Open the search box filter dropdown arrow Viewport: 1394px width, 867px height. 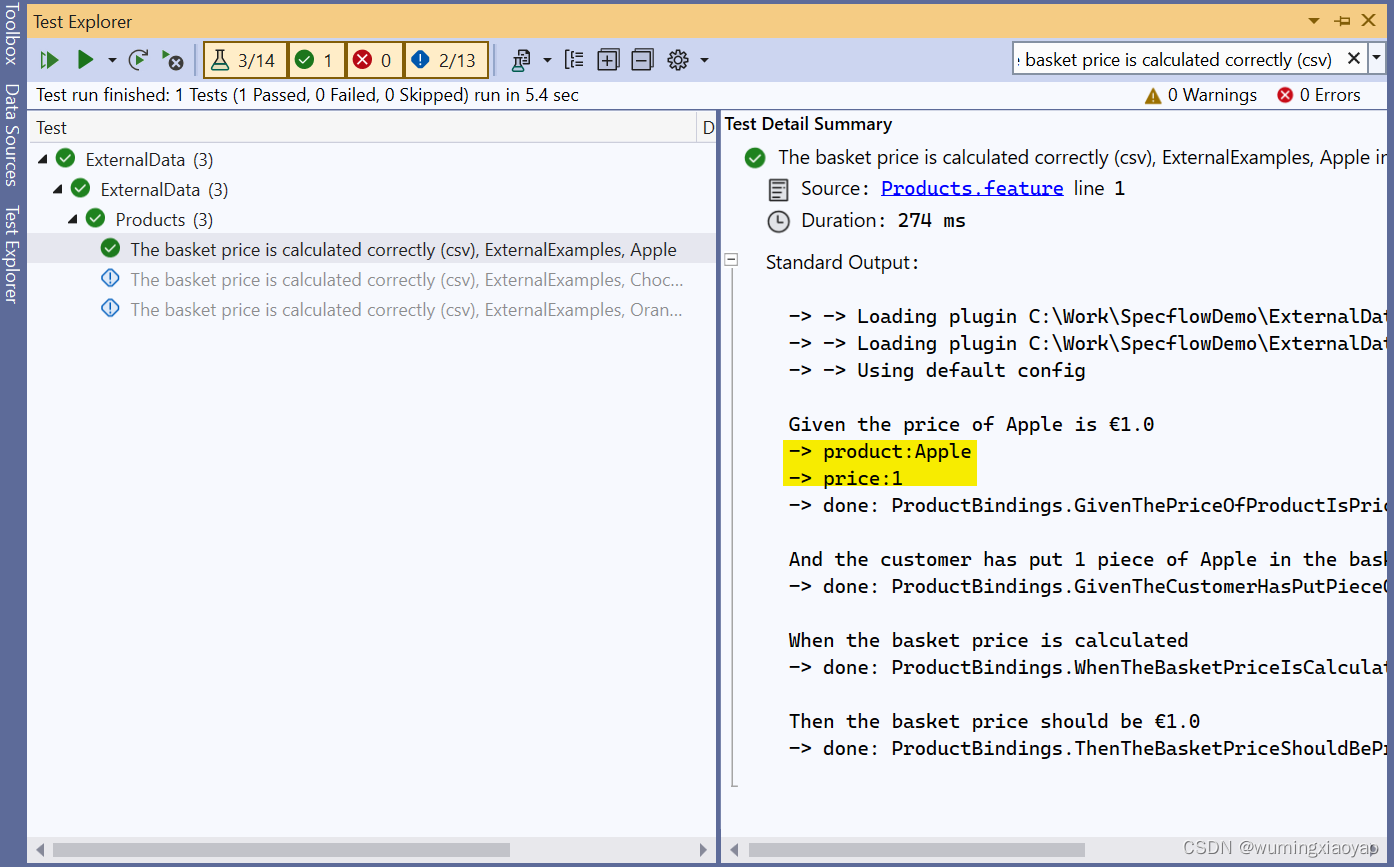tap(1377, 59)
